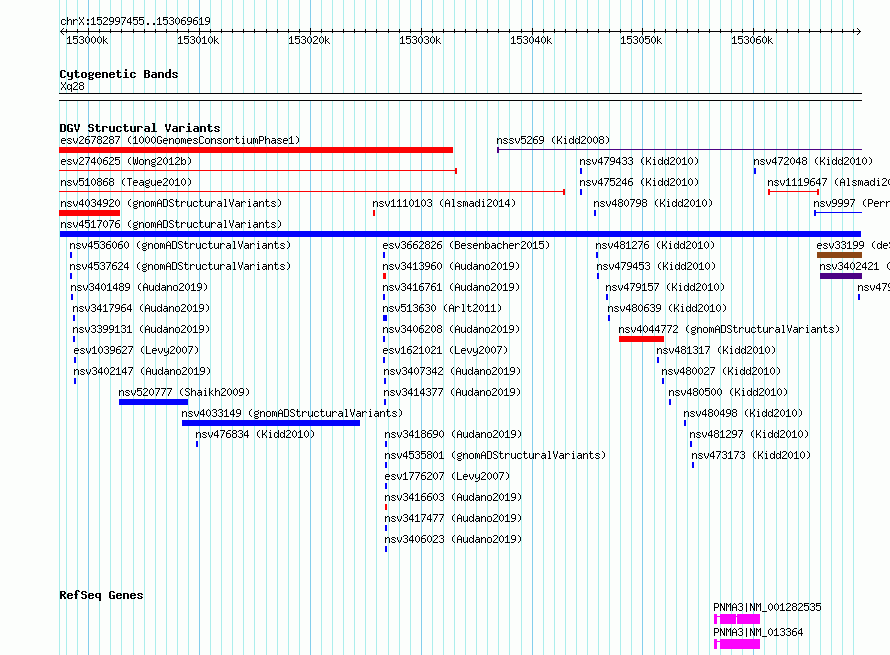Viewport: 890px width, 655px height.
Task: Click the esv1039627 (Levy2007) label
Action: [x=136, y=350]
